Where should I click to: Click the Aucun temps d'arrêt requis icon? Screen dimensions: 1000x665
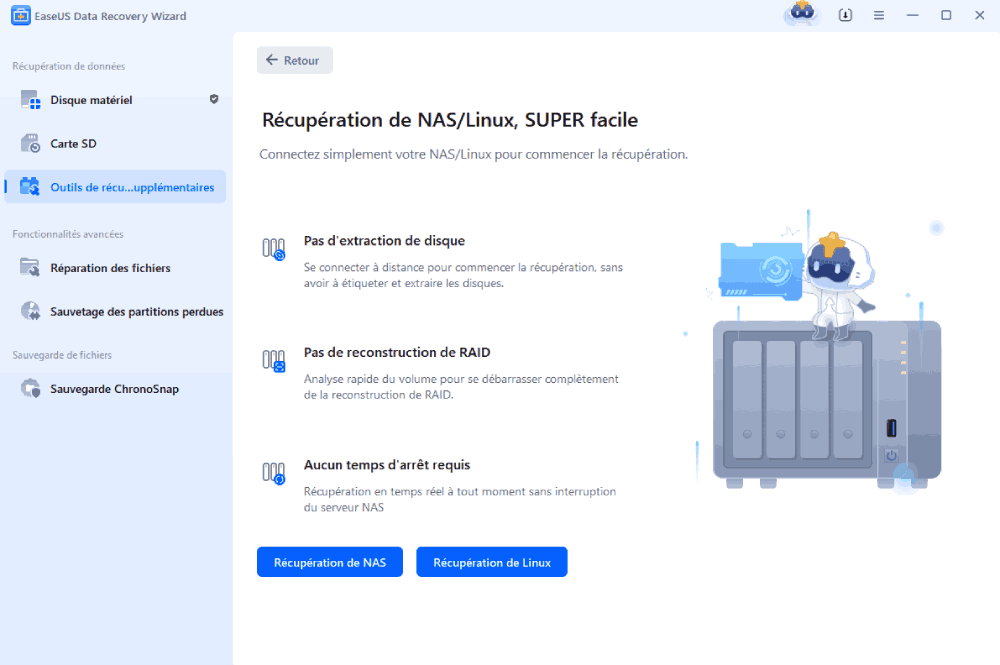coord(274,473)
